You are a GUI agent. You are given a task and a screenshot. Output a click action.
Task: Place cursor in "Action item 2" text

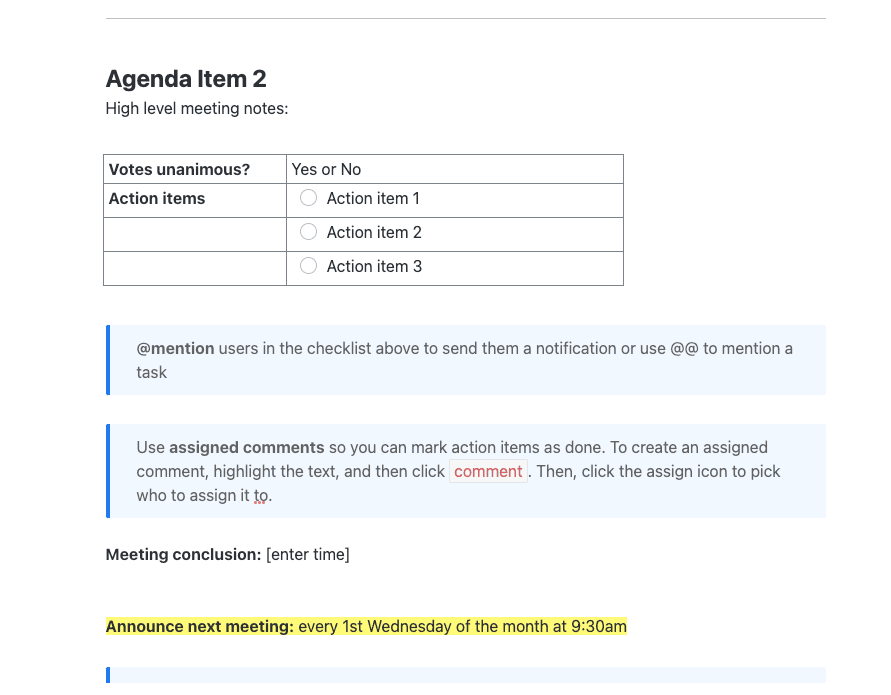tap(374, 232)
